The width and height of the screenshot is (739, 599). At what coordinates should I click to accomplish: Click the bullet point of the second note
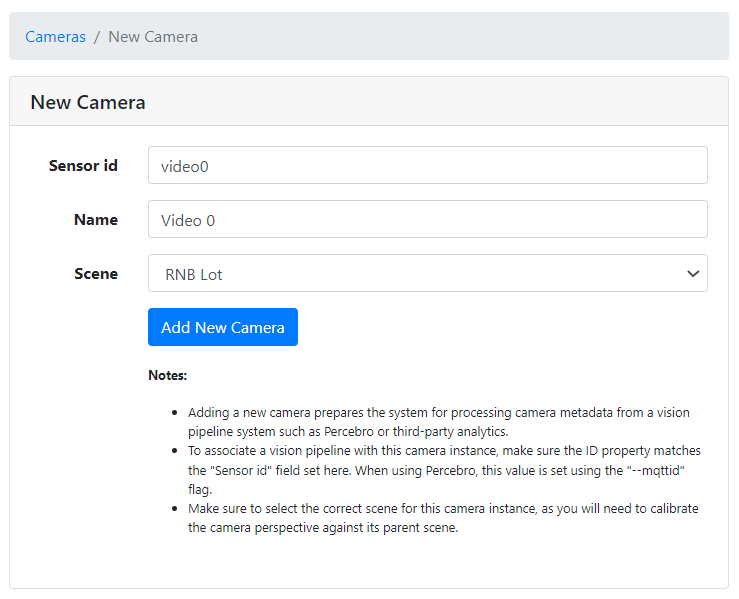(x=176, y=451)
